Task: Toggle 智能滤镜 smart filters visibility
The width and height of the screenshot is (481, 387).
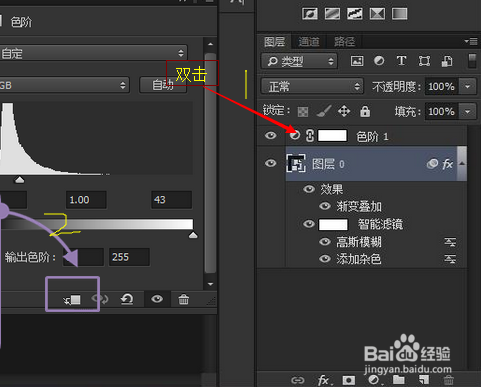Action: click(x=309, y=224)
